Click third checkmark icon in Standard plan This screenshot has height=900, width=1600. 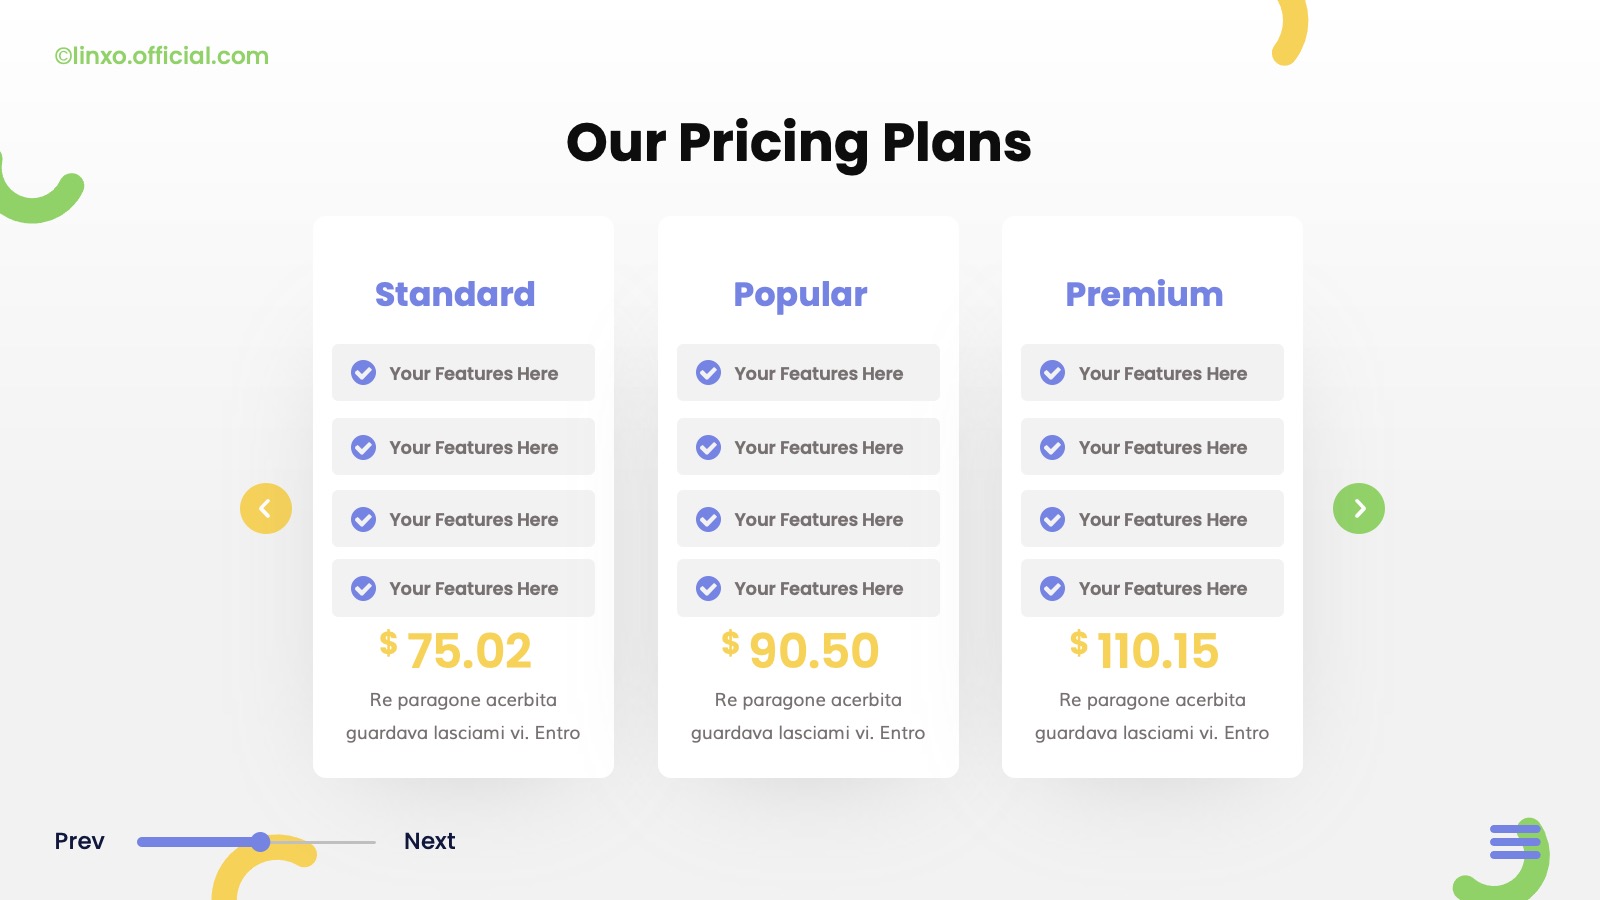click(364, 519)
